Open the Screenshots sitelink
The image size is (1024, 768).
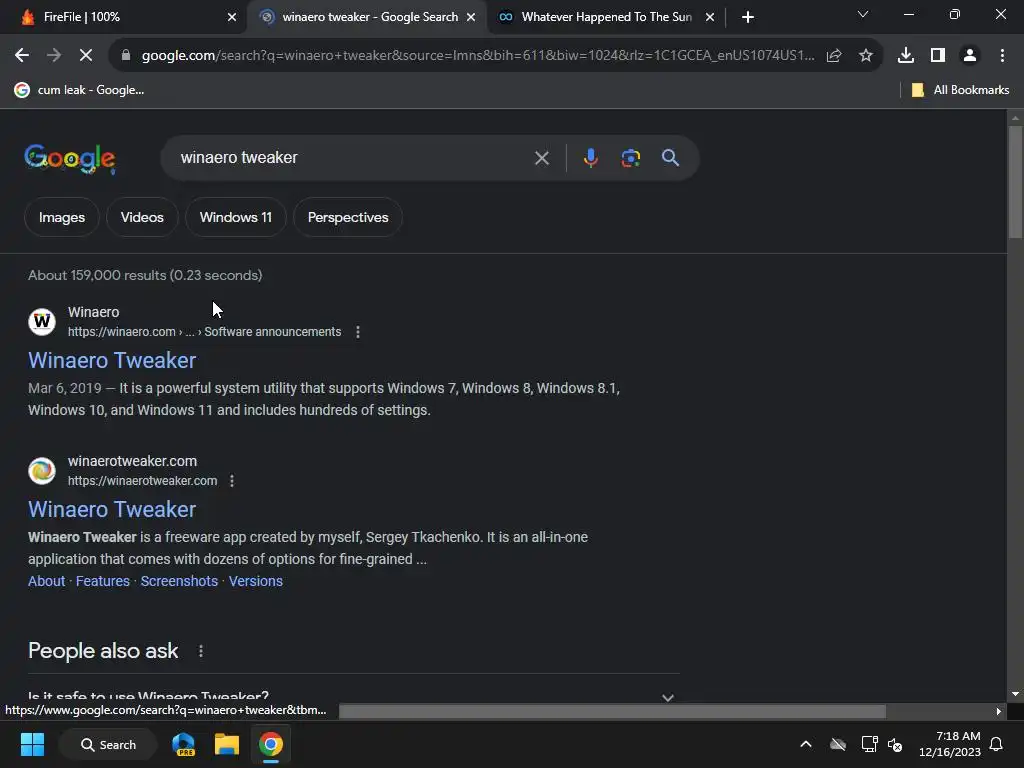tap(179, 581)
